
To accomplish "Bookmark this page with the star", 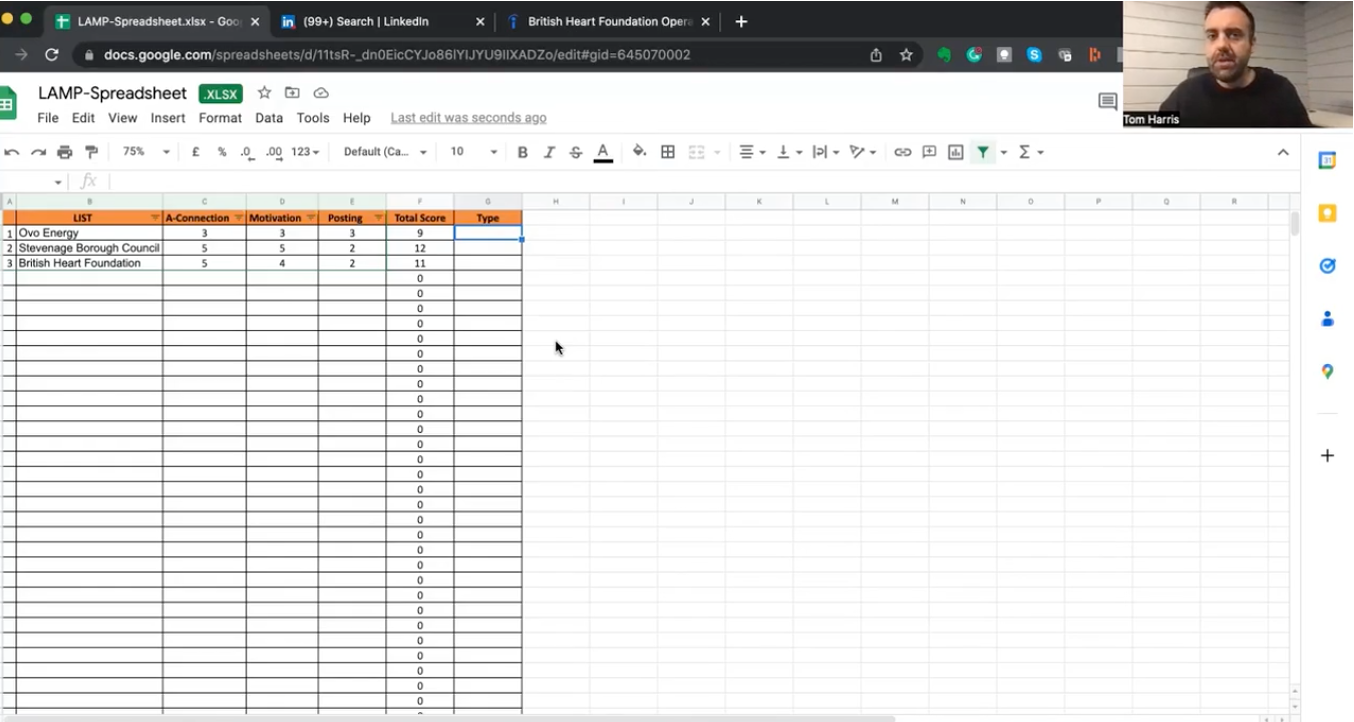I will click(906, 55).
